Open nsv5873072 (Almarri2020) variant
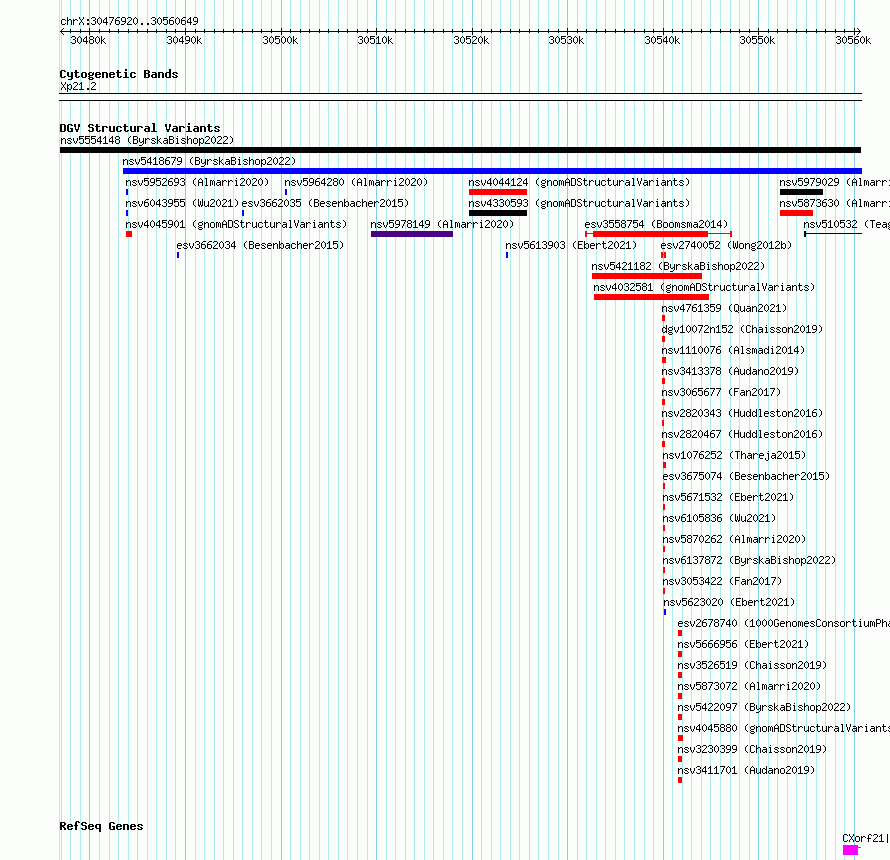Screen dimensions: 890x860 coord(749,686)
